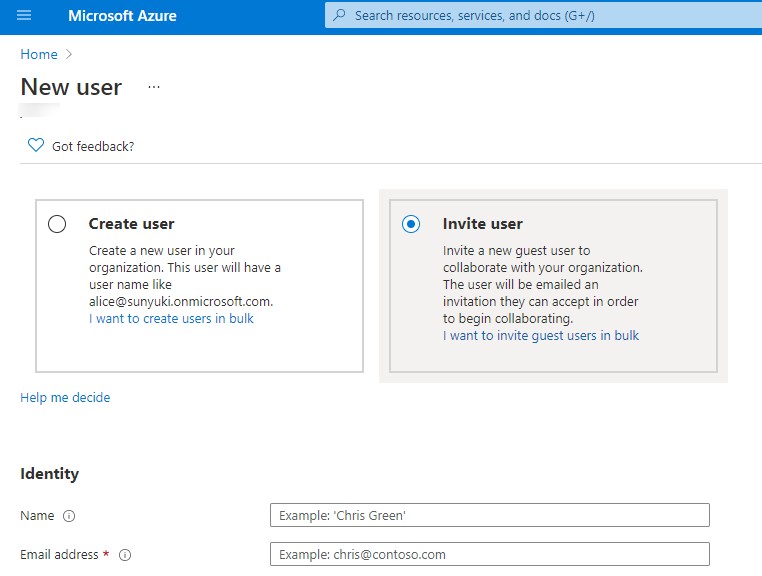The image size is (762, 576).
Task: Click the Help me decide link
Action: (65, 398)
